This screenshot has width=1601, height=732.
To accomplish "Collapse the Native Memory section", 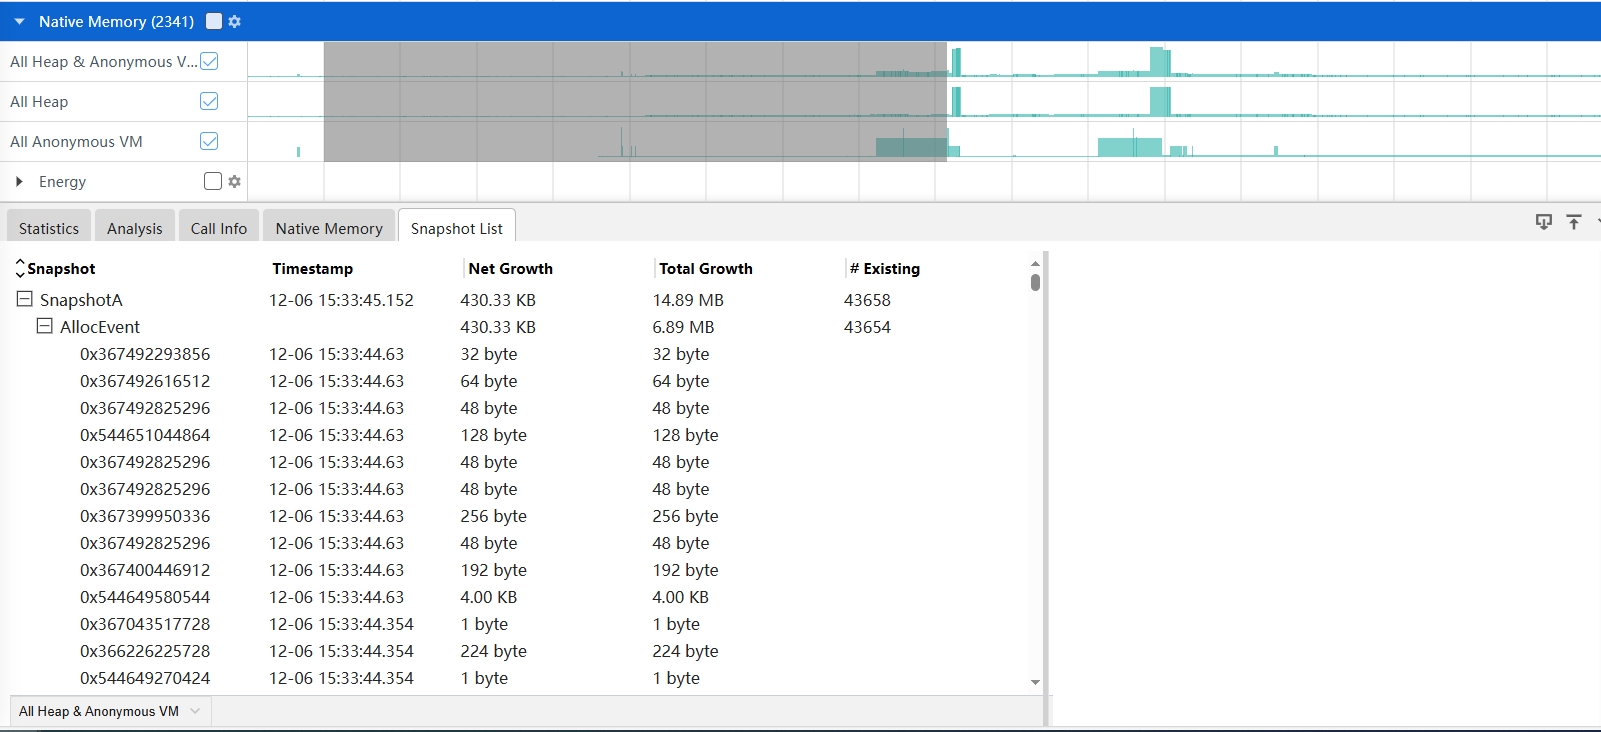I will (19, 21).
